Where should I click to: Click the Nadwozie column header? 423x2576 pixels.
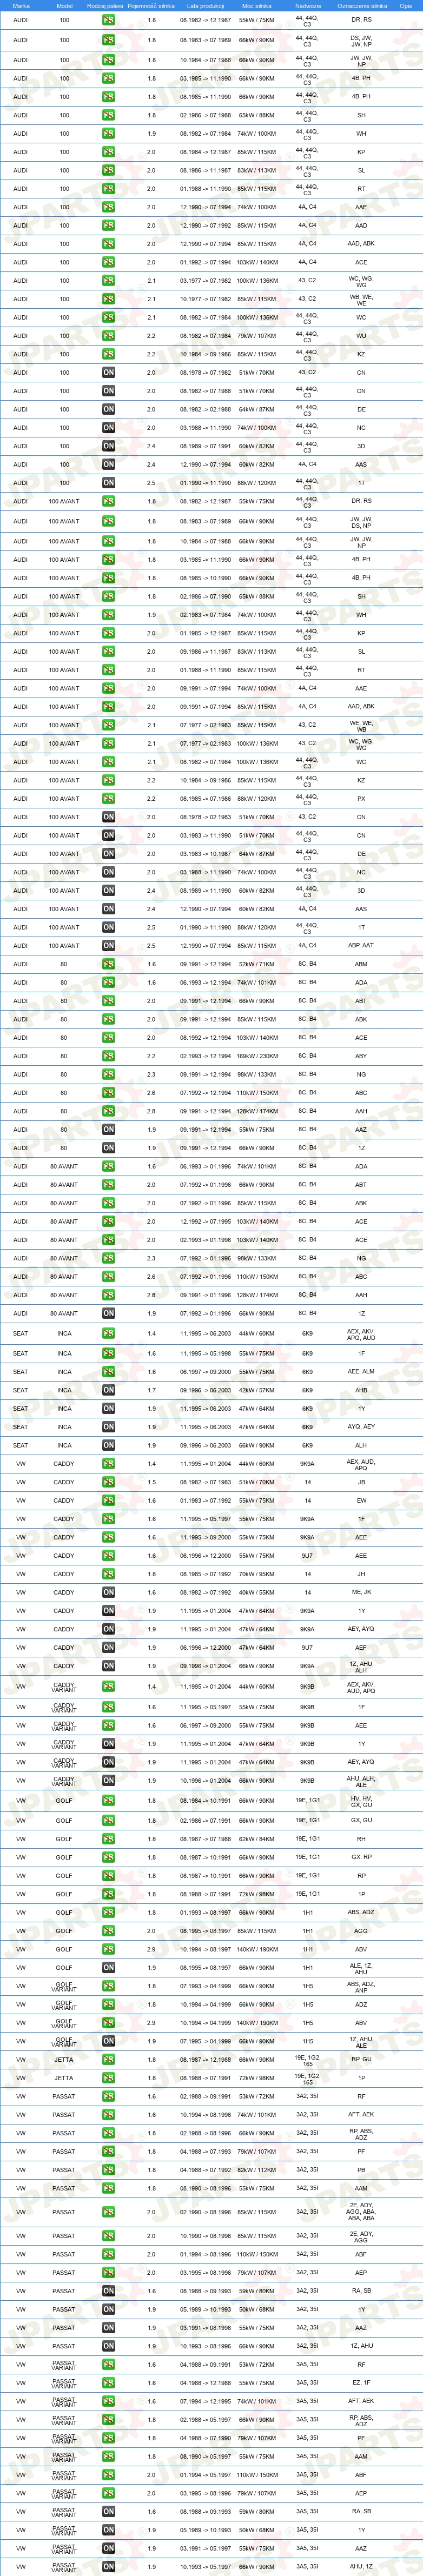coord(308,6)
